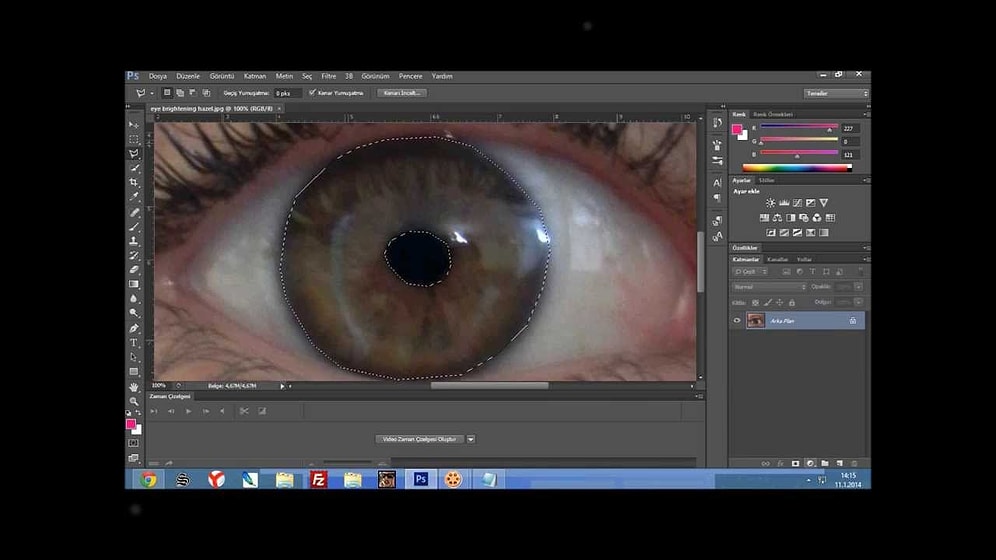Select the Polygonal Lasso tool in the toolbox
Screen dimensions: 996x560
point(133,154)
